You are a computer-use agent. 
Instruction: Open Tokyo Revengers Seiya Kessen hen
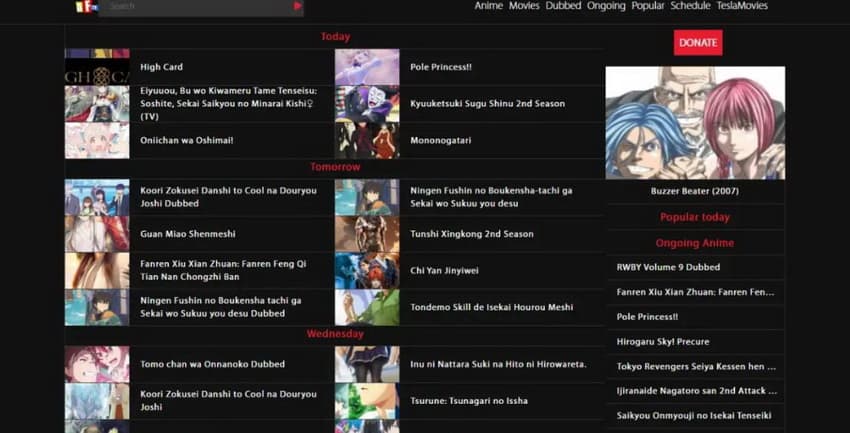point(697,366)
